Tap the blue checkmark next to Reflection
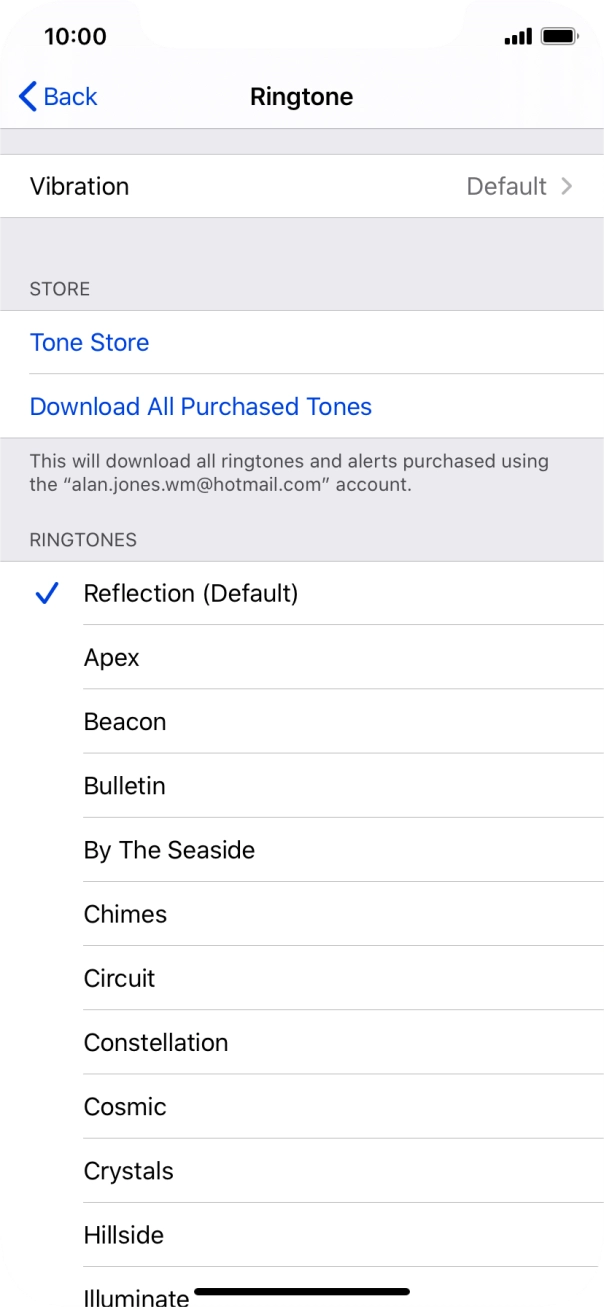Image resolution: width=604 pixels, height=1307 pixels. click(x=45, y=593)
